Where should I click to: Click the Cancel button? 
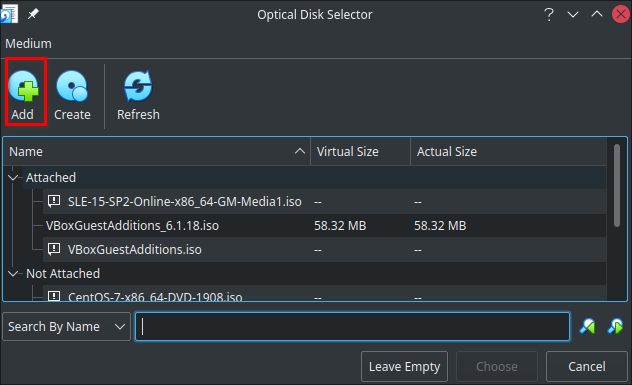[x=586, y=366]
